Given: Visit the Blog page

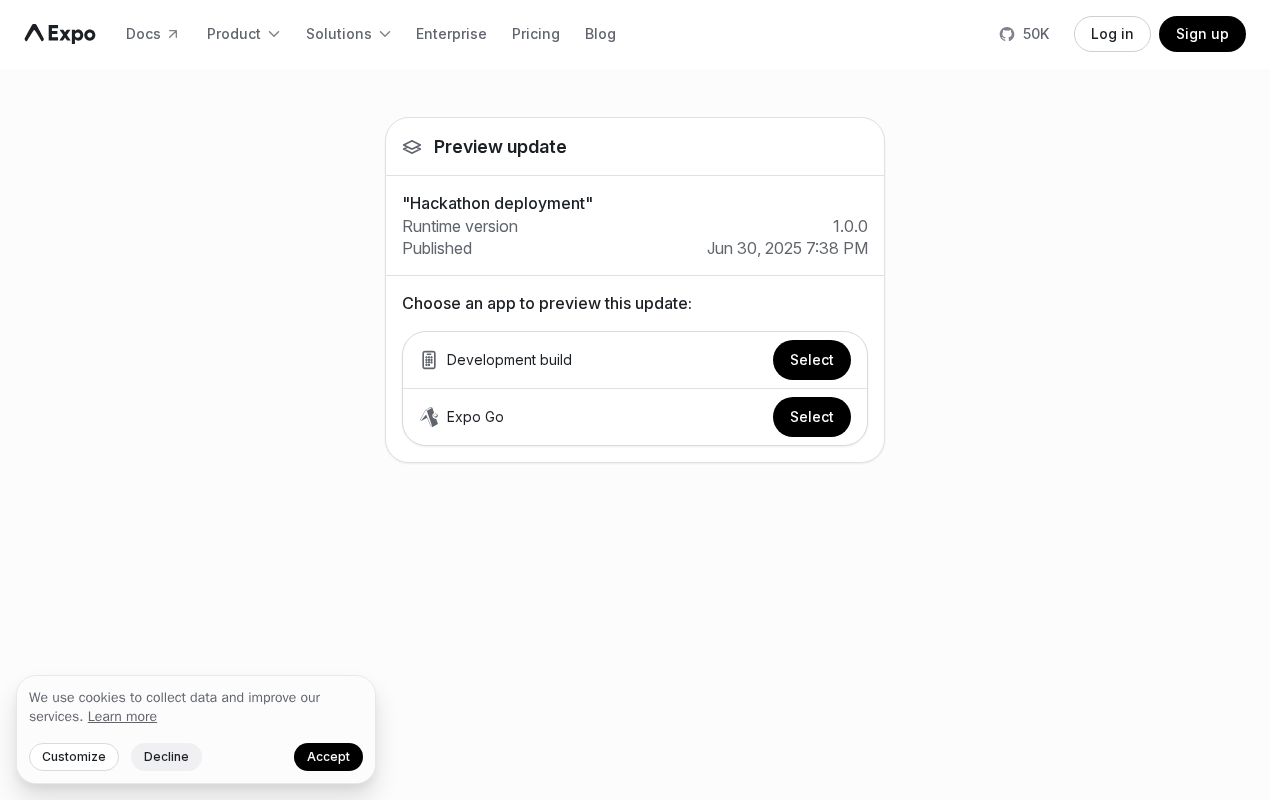Looking at the screenshot, I should [600, 34].
